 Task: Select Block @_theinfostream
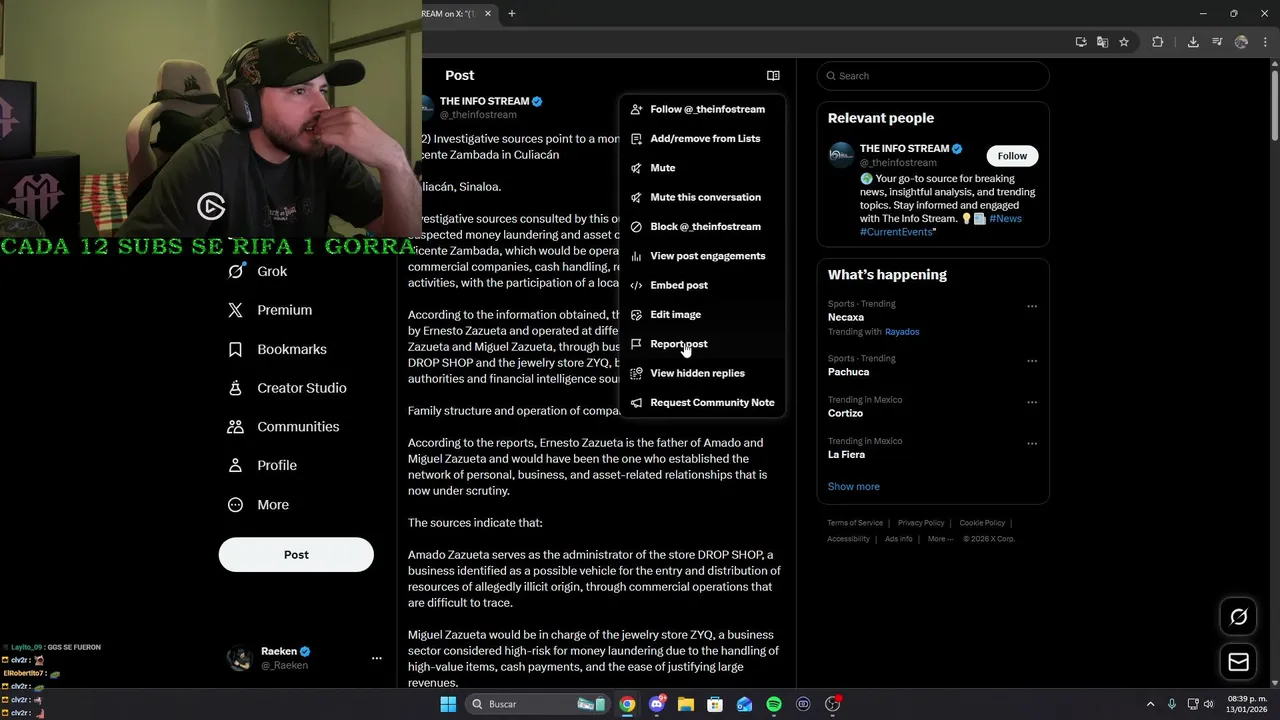pos(702,226)
